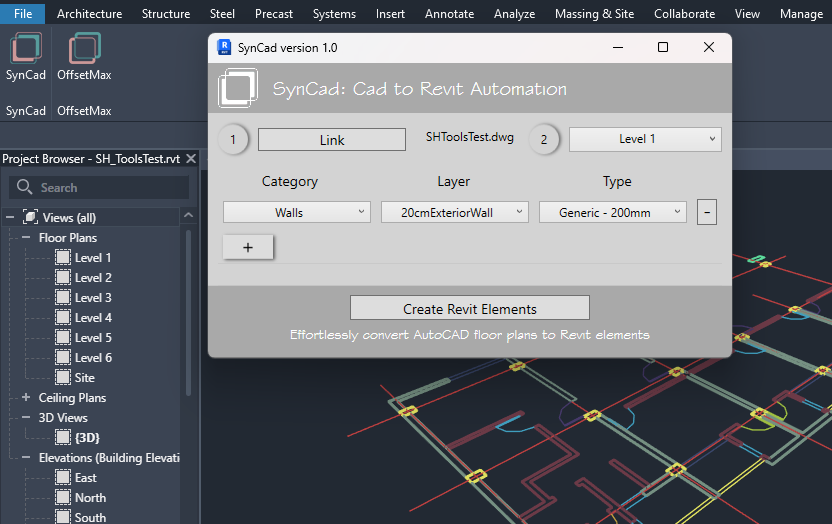Click the Link button in SynCad

pos(332,139)
